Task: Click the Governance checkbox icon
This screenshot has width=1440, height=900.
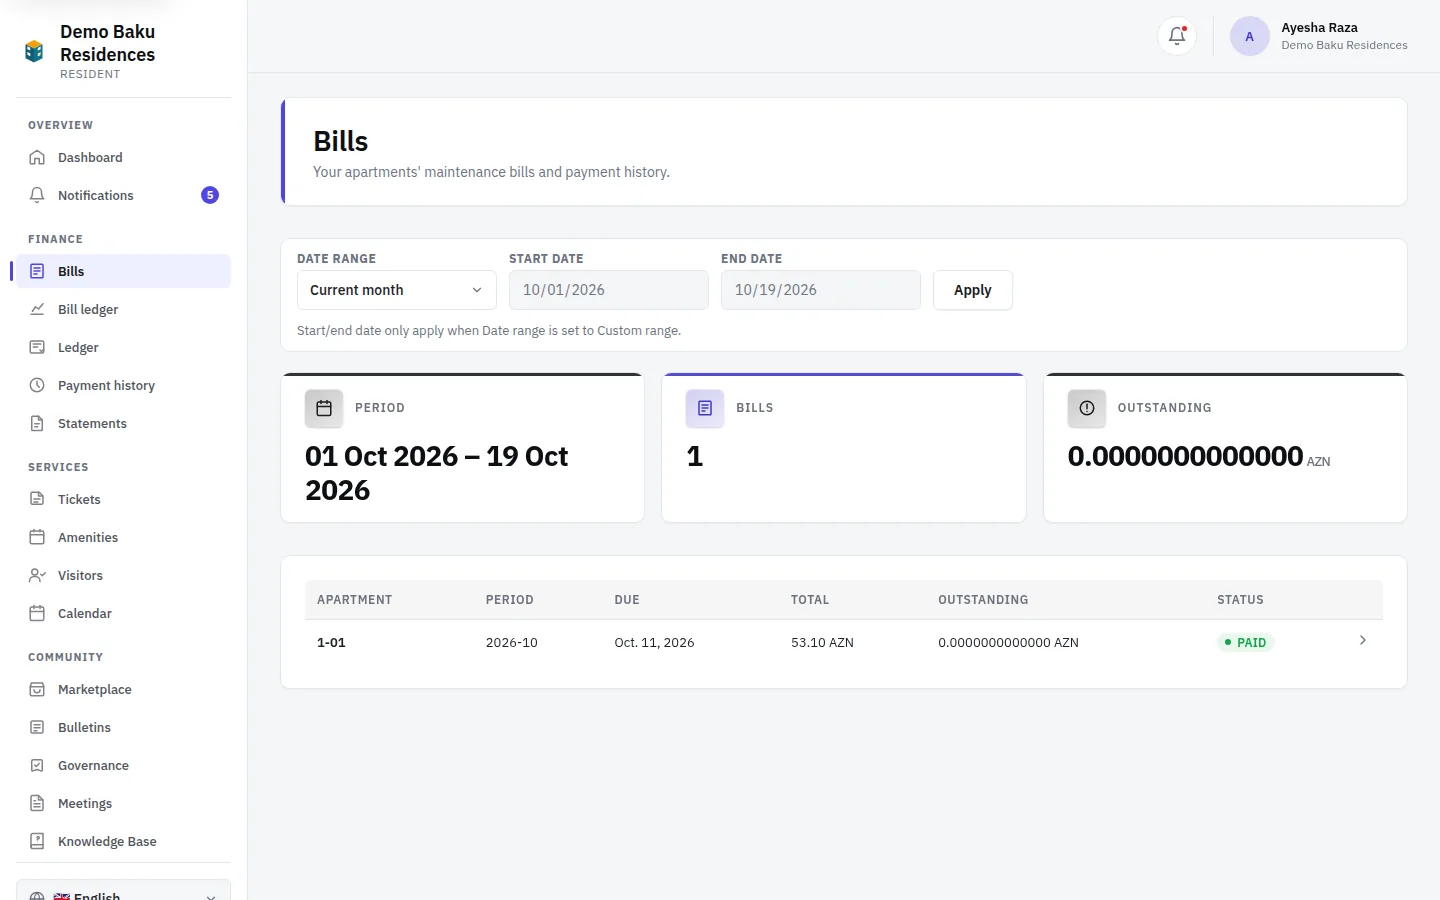Action: pos(37,765)
